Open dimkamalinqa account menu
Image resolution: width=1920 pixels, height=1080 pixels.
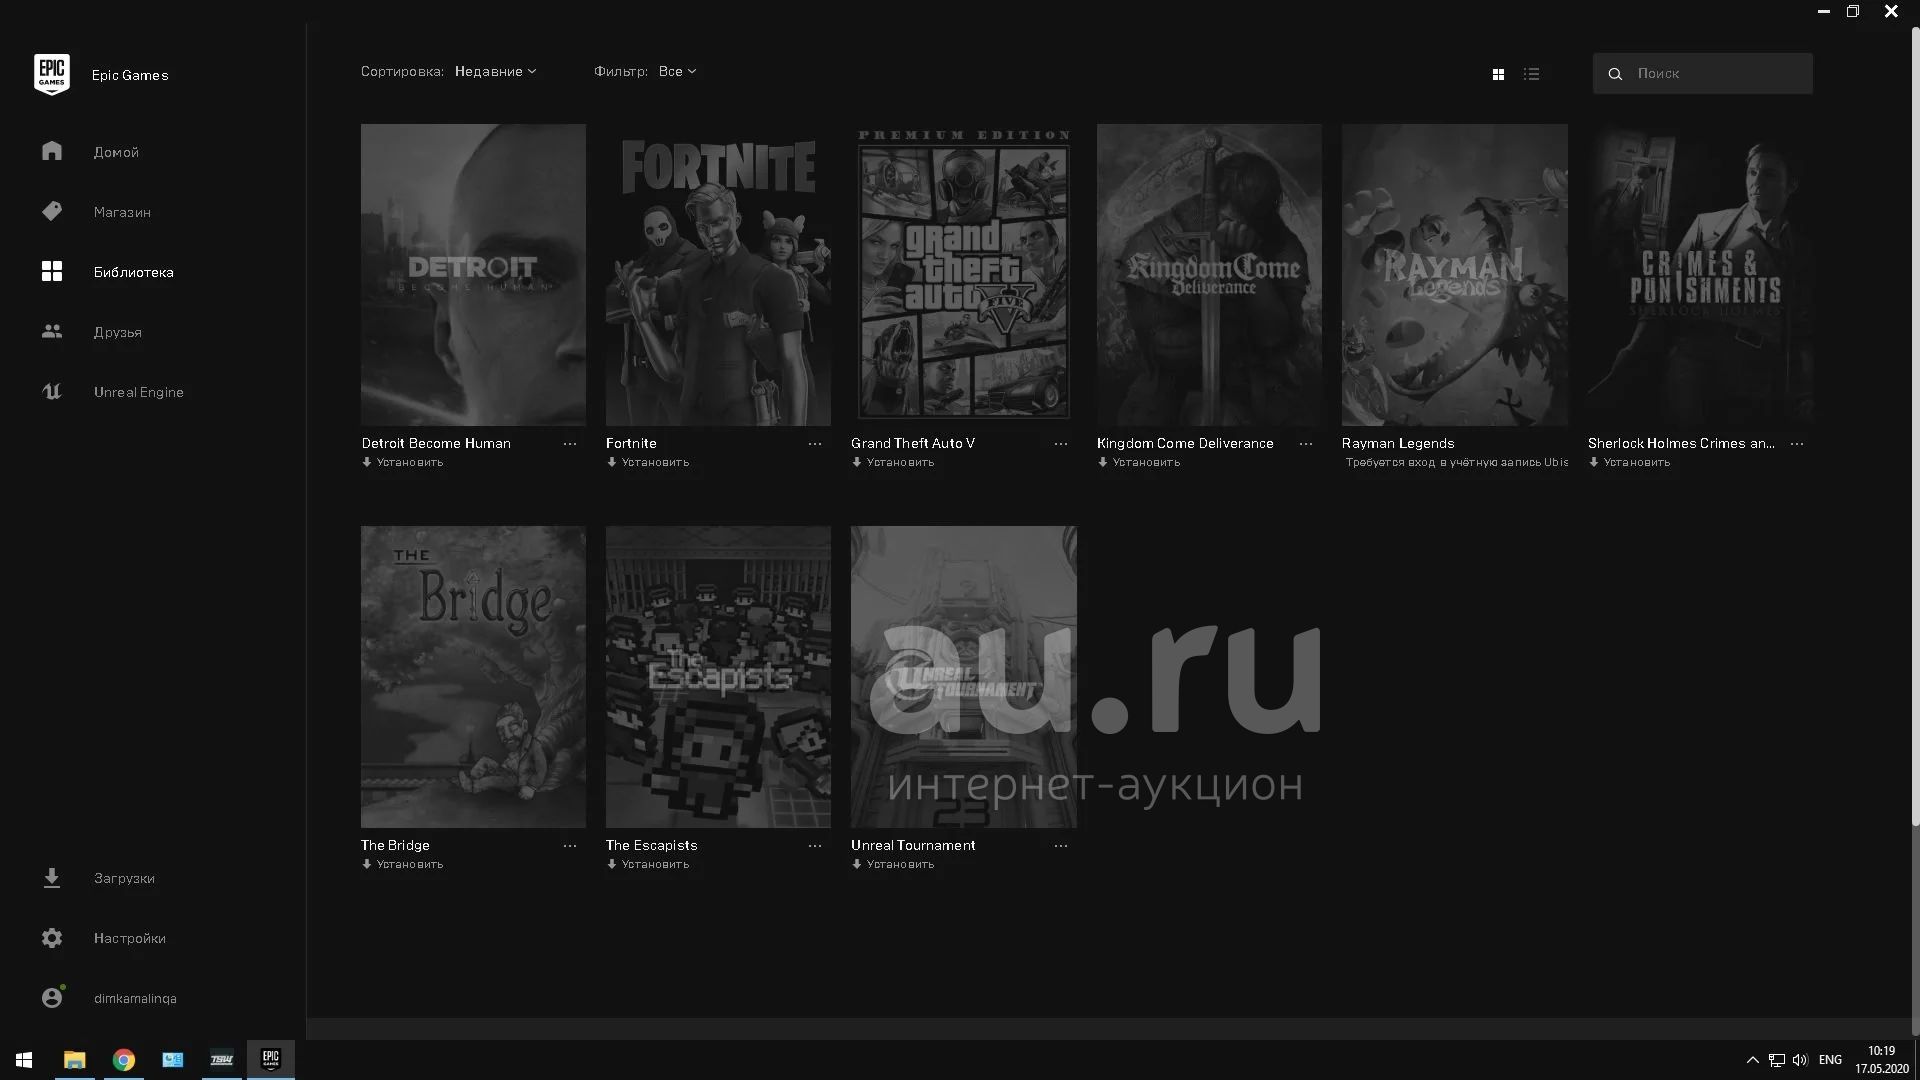pos(135,998)
